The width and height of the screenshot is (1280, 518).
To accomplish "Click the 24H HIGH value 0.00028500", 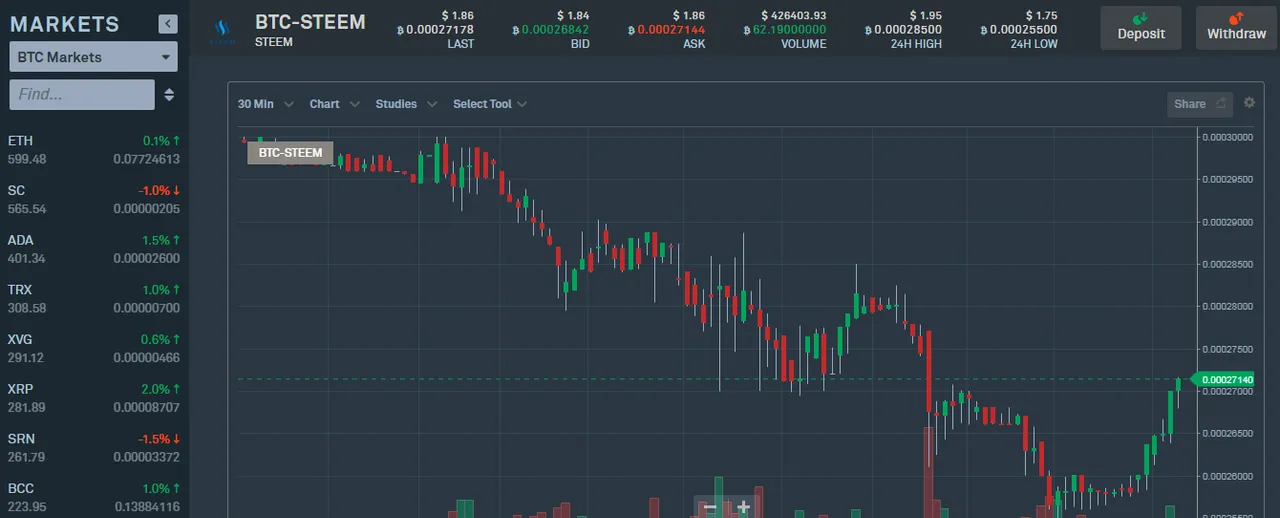I will click(902, 30).
